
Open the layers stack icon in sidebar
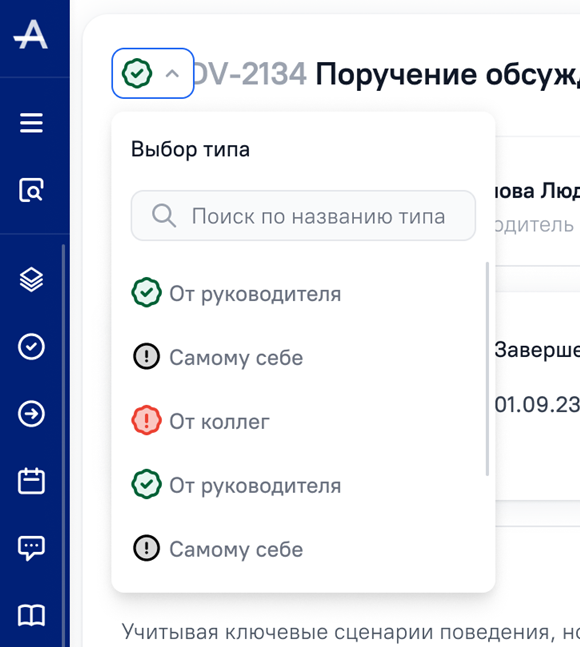(31, 279)
